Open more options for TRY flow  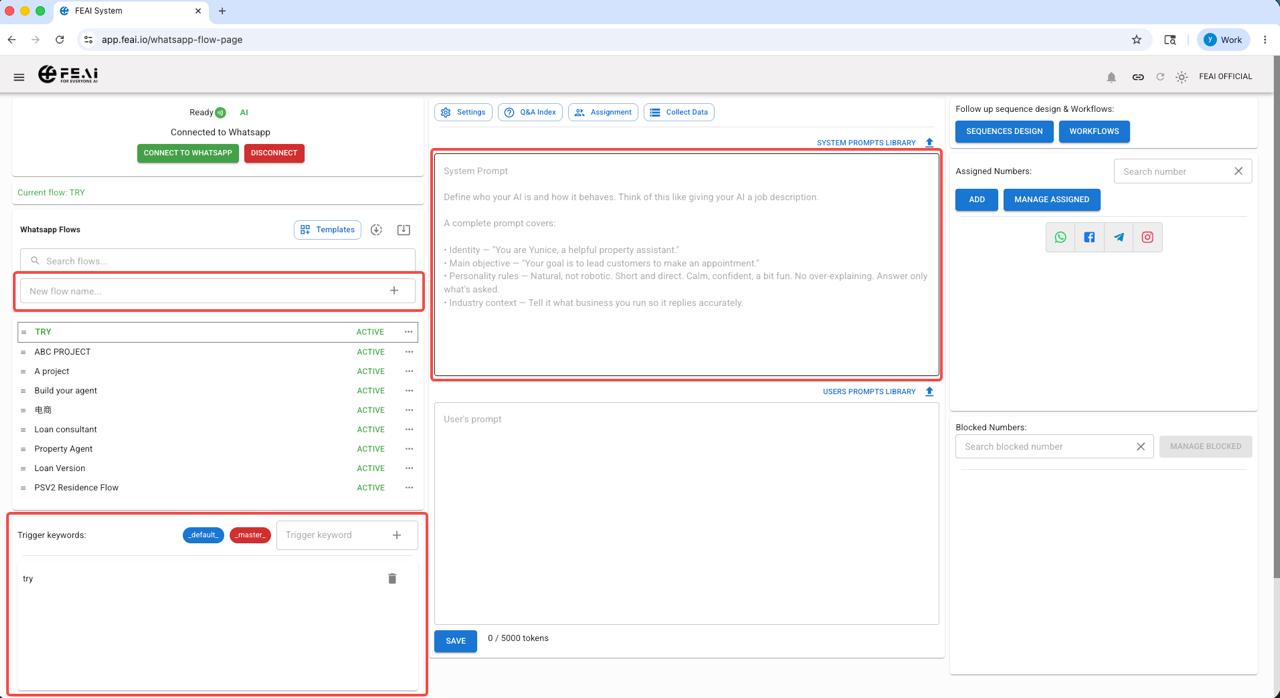point(408,332)
